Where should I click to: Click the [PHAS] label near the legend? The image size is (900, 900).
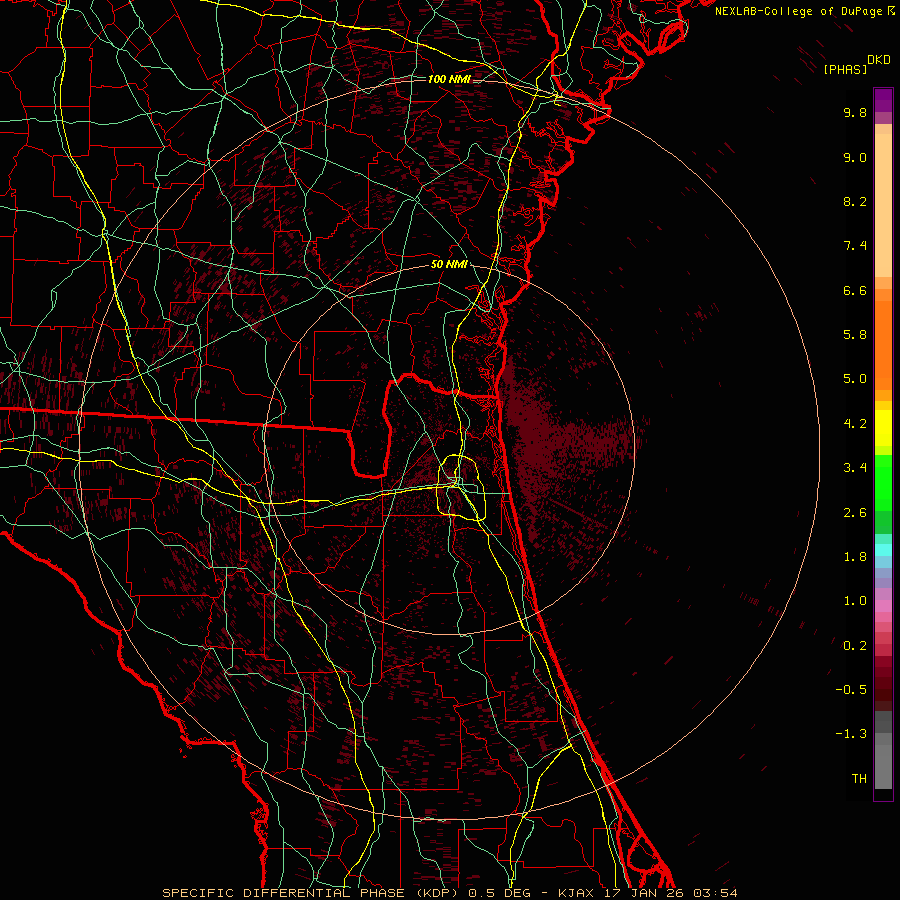click(x=845, y=69)
